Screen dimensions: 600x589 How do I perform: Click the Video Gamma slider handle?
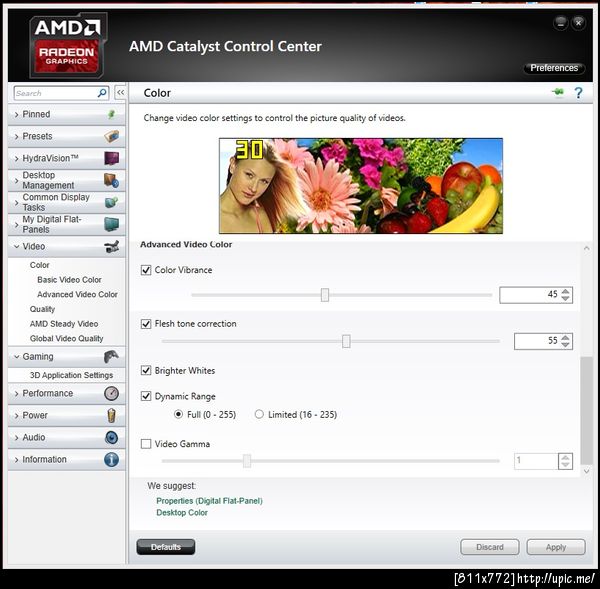point(247,461)
